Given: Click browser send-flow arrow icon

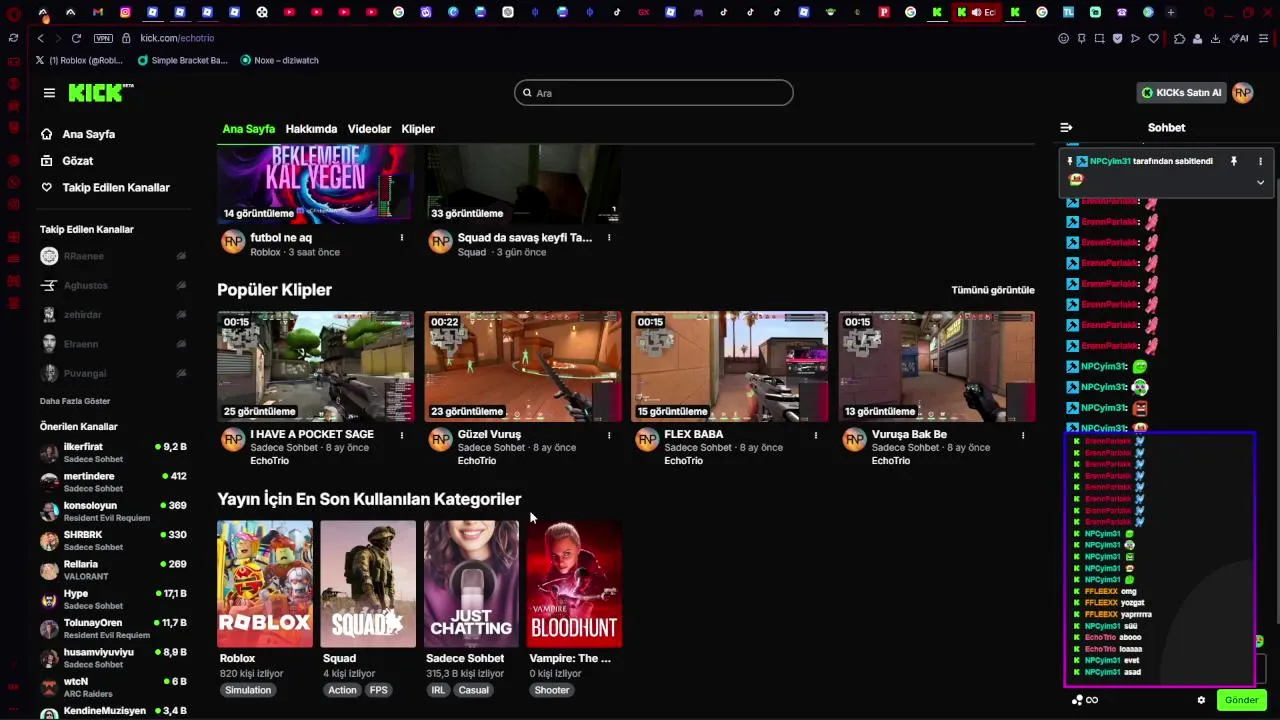Looking at the screenshot, I should pos(1135,38).
